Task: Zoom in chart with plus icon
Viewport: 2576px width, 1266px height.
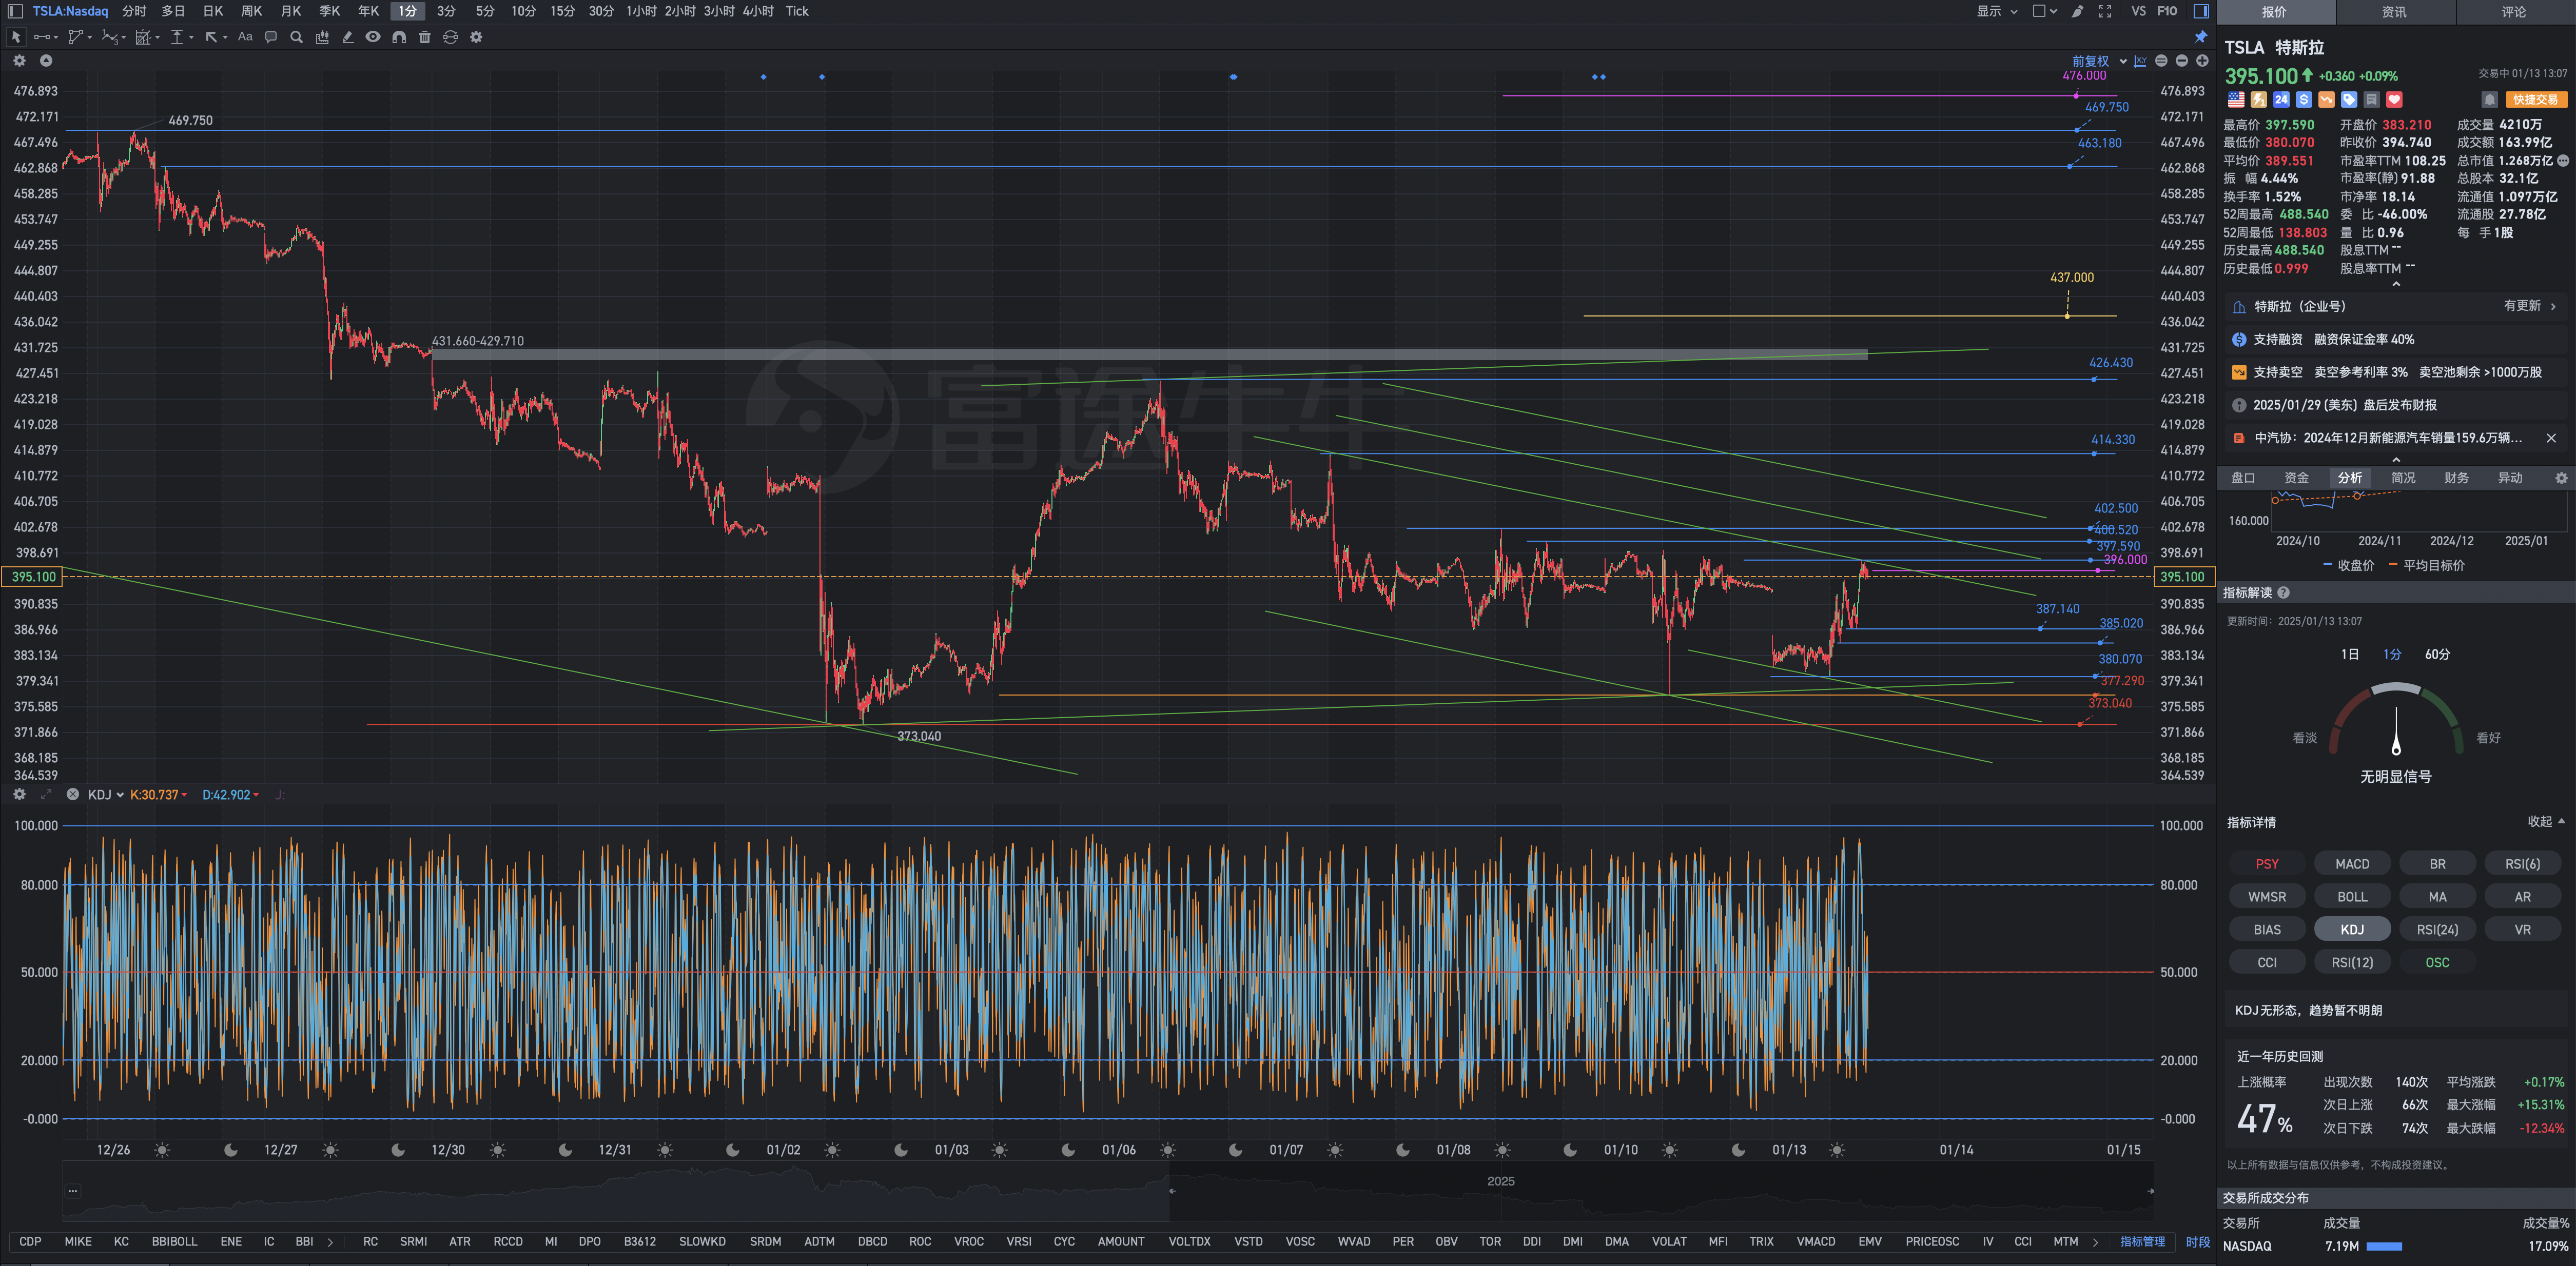Action: (2202, 61)
